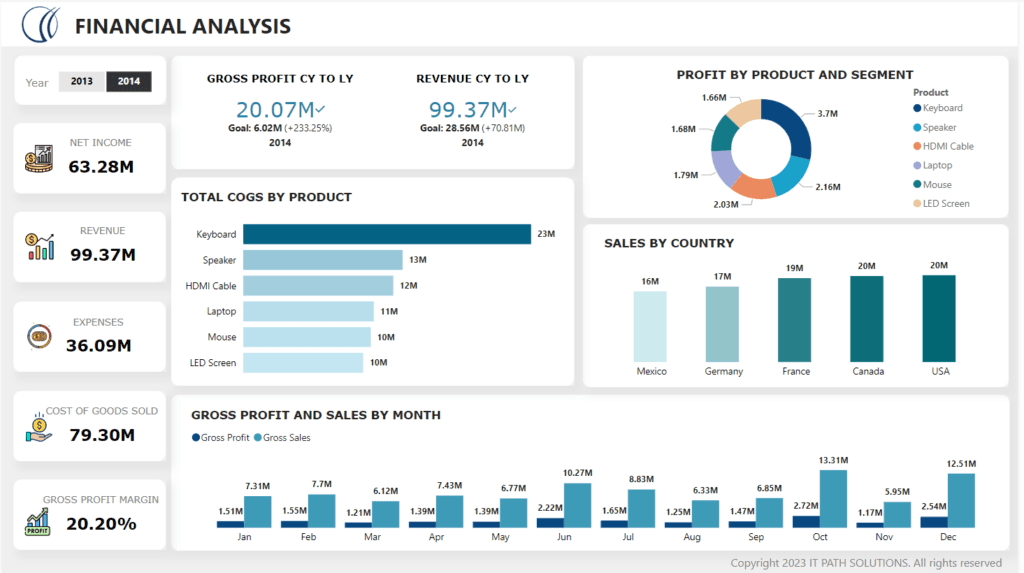The width and height of the screenshot is (1024, 573).
Task: Click the Net Income money icon
Action: coord(39,157)
